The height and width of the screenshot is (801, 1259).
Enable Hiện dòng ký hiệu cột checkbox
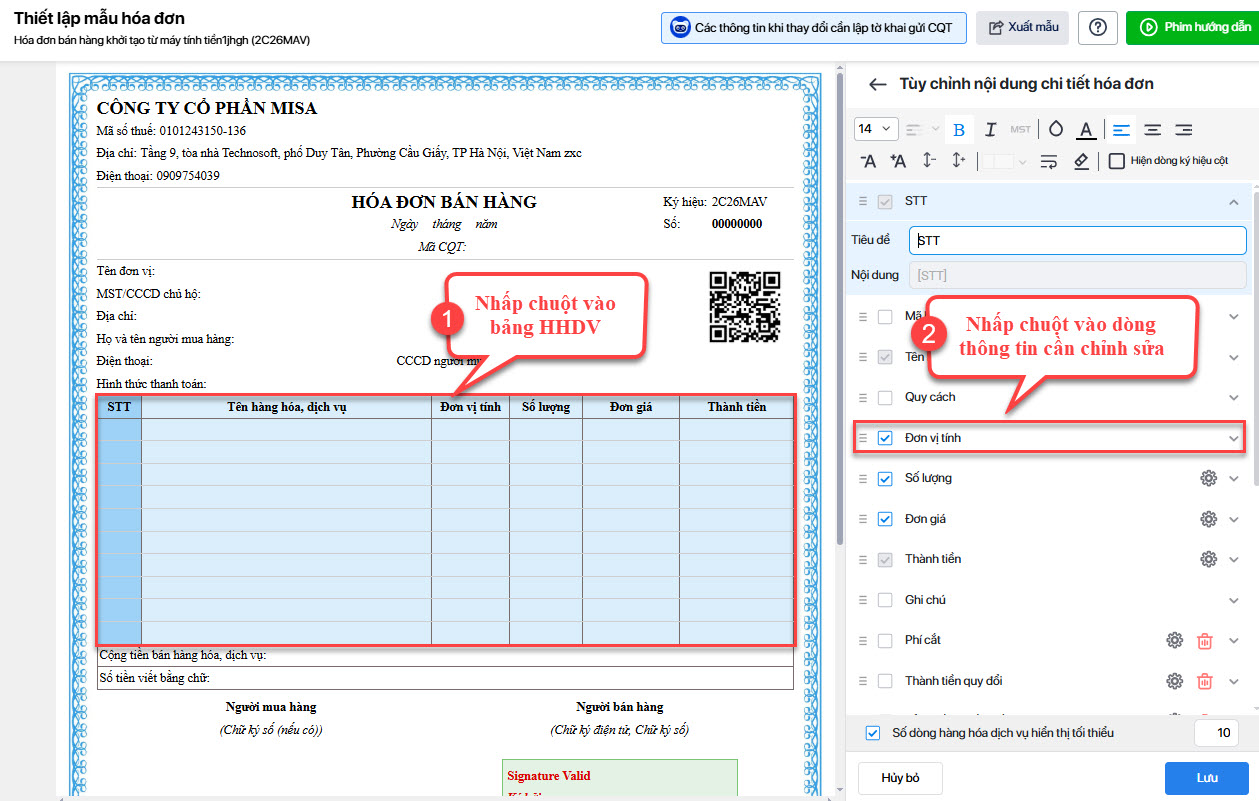(1117, 161)
